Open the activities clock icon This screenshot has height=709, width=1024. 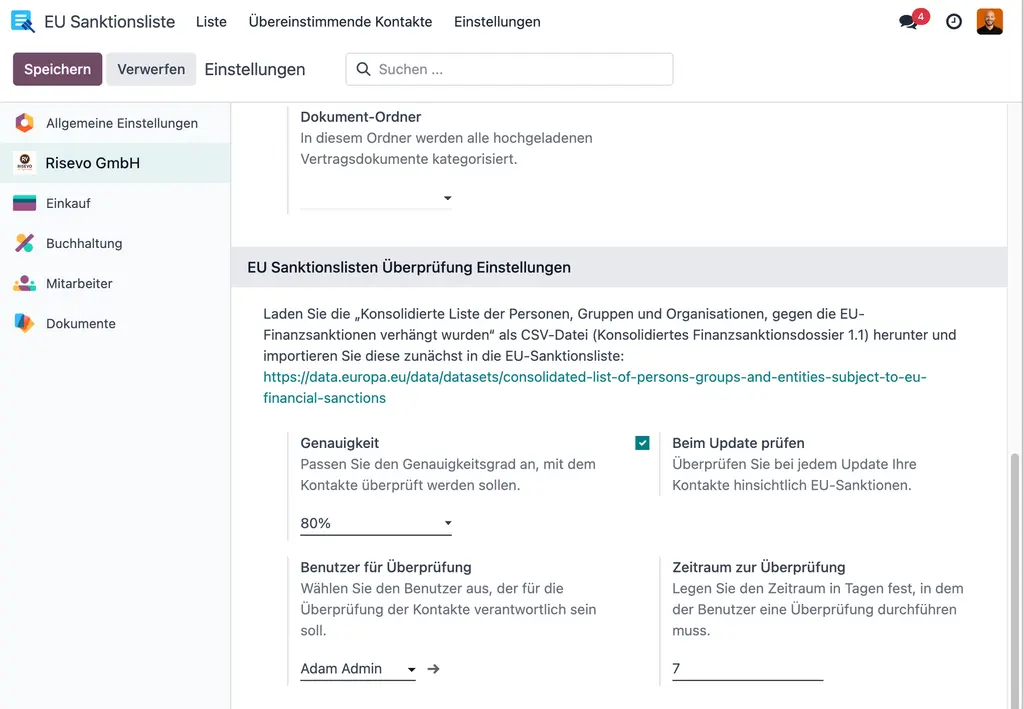coord(953,21)
